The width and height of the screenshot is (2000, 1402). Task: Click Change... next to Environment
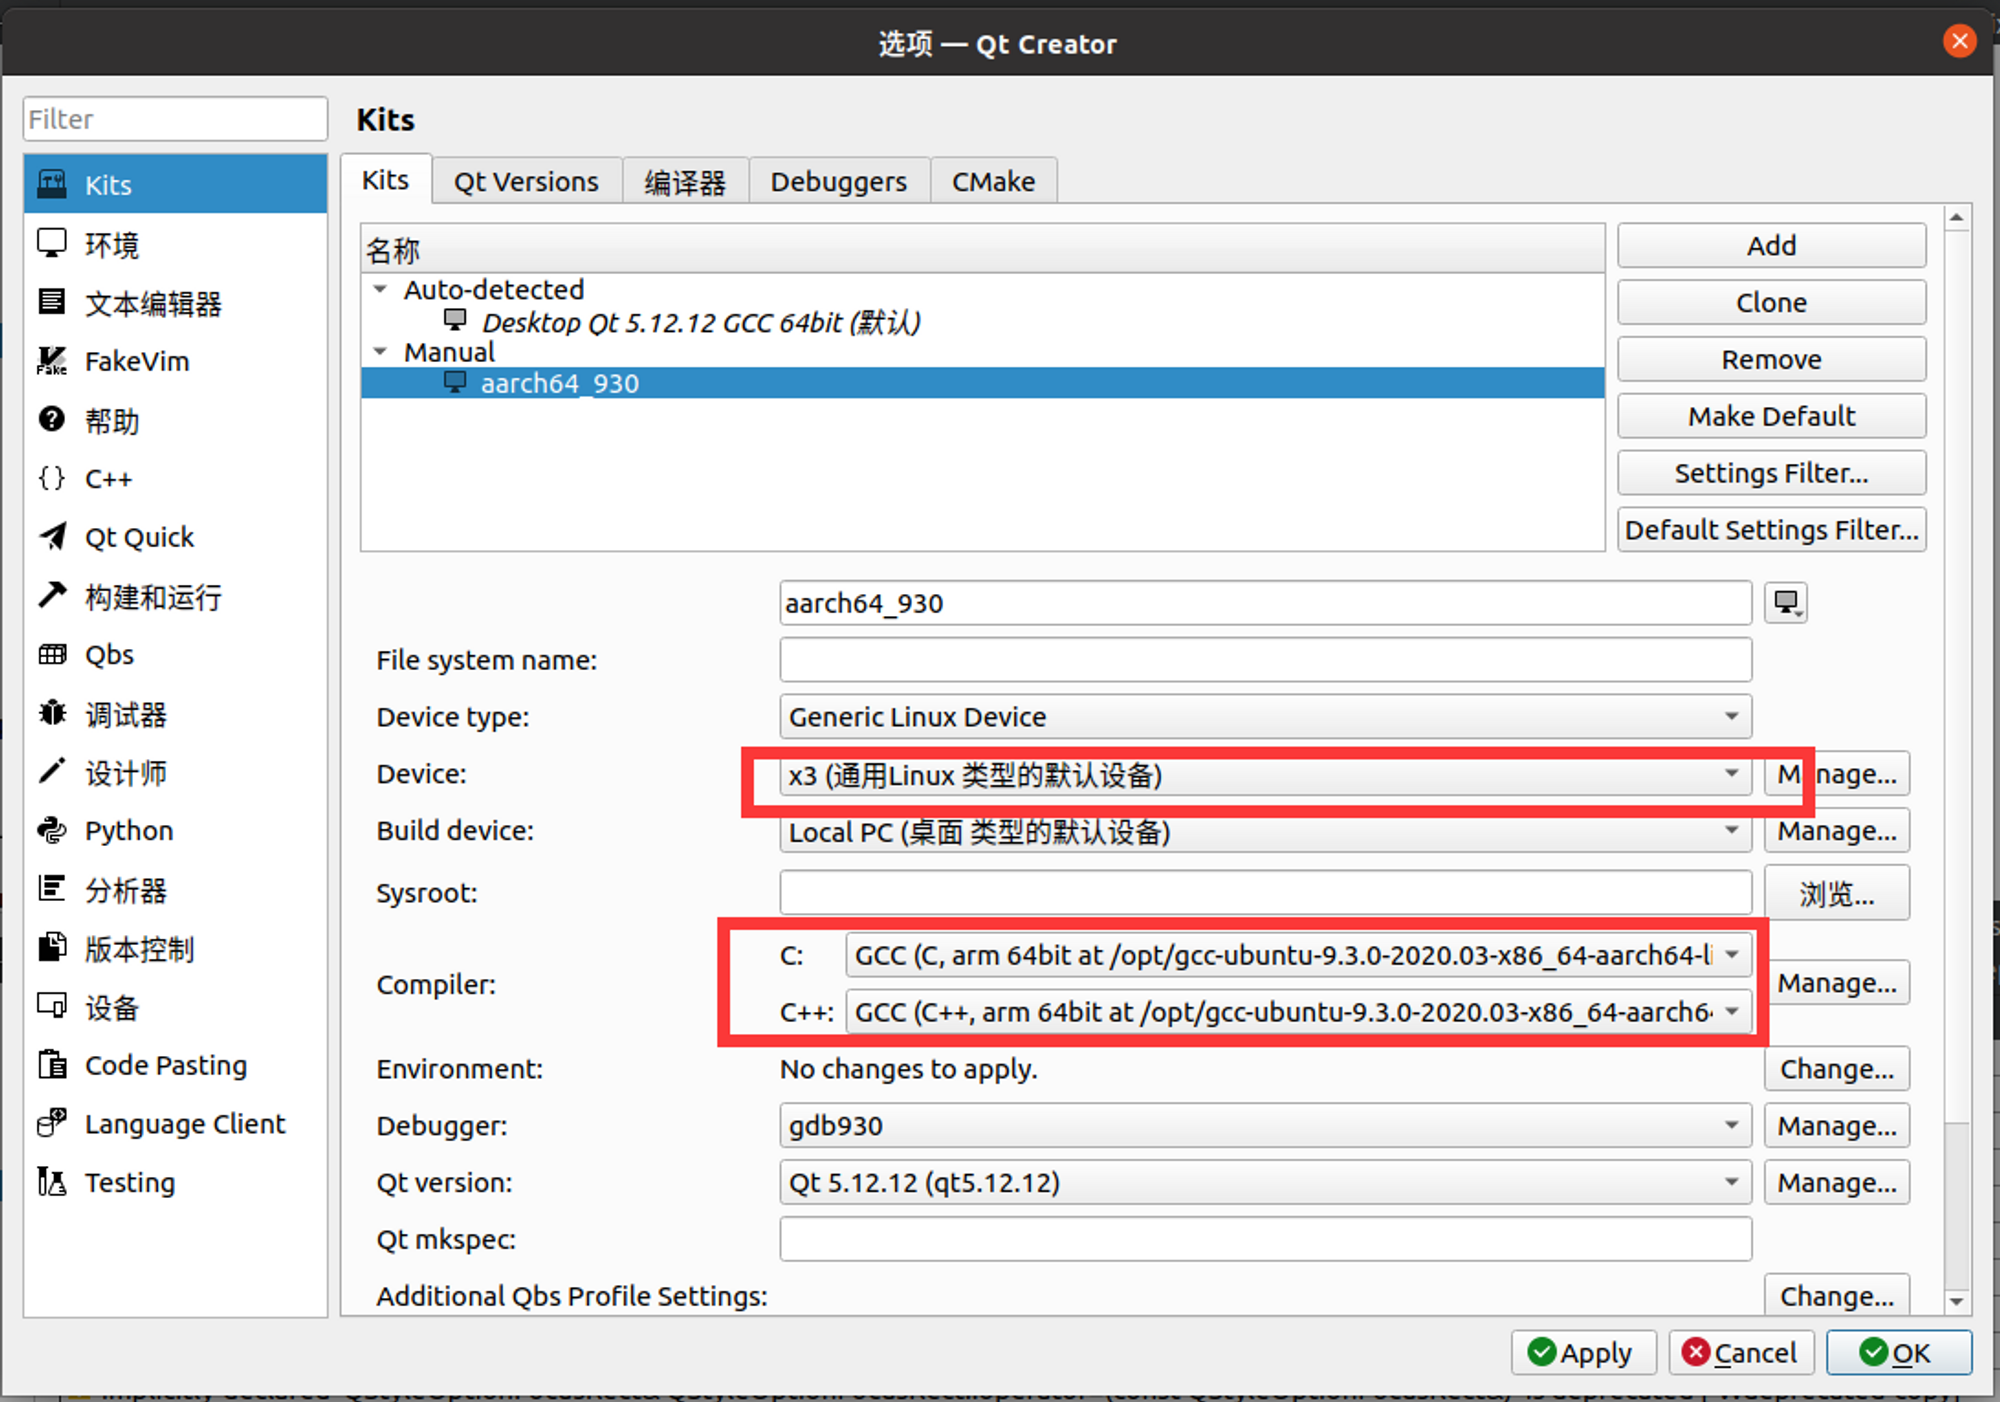1837,1069
